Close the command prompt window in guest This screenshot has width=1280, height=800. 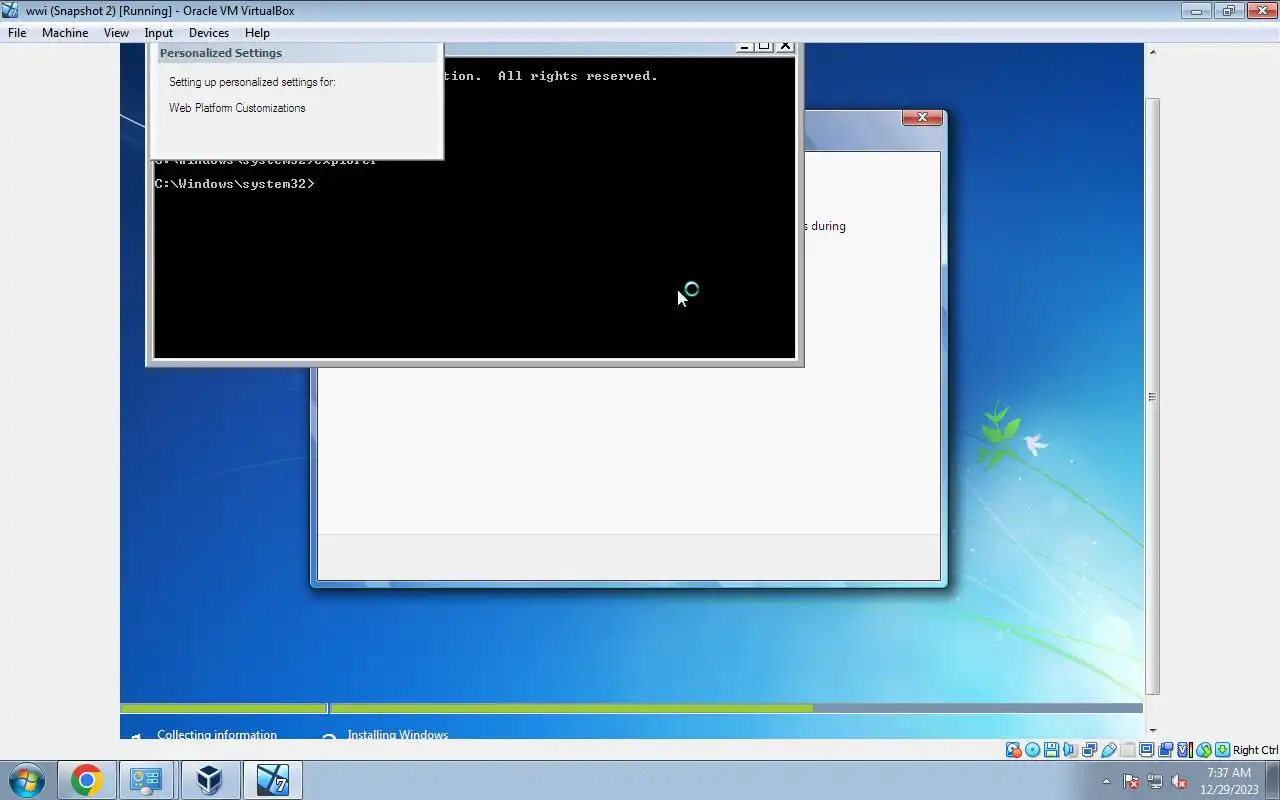[x=786, y=46]
